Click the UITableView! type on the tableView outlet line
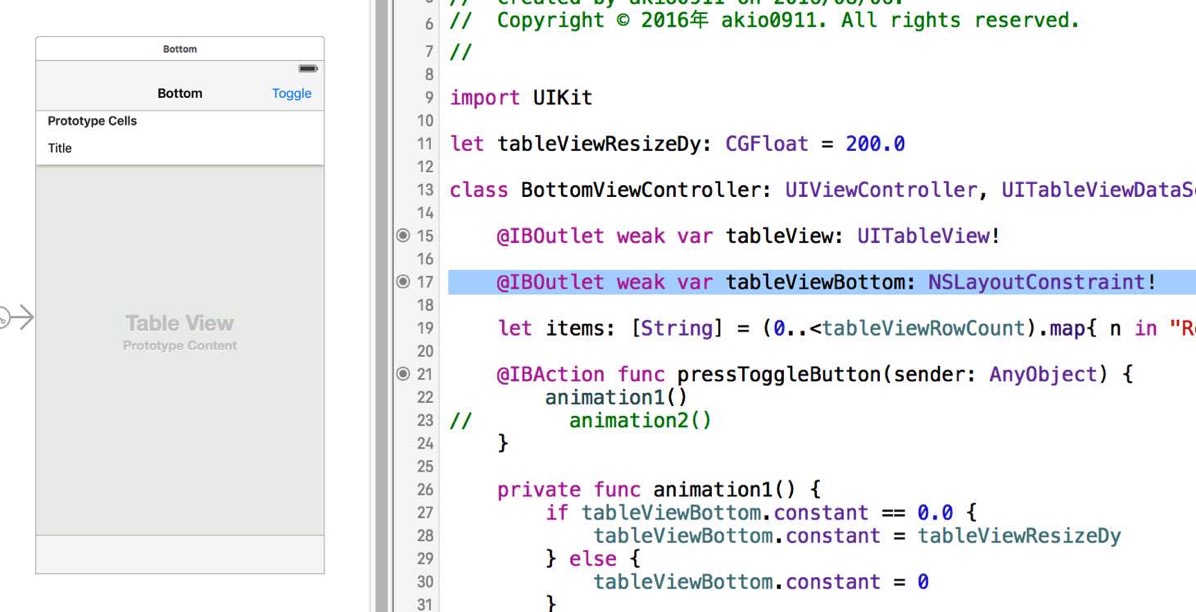Screen dimensions: 1196x612 tap(928, 236)
